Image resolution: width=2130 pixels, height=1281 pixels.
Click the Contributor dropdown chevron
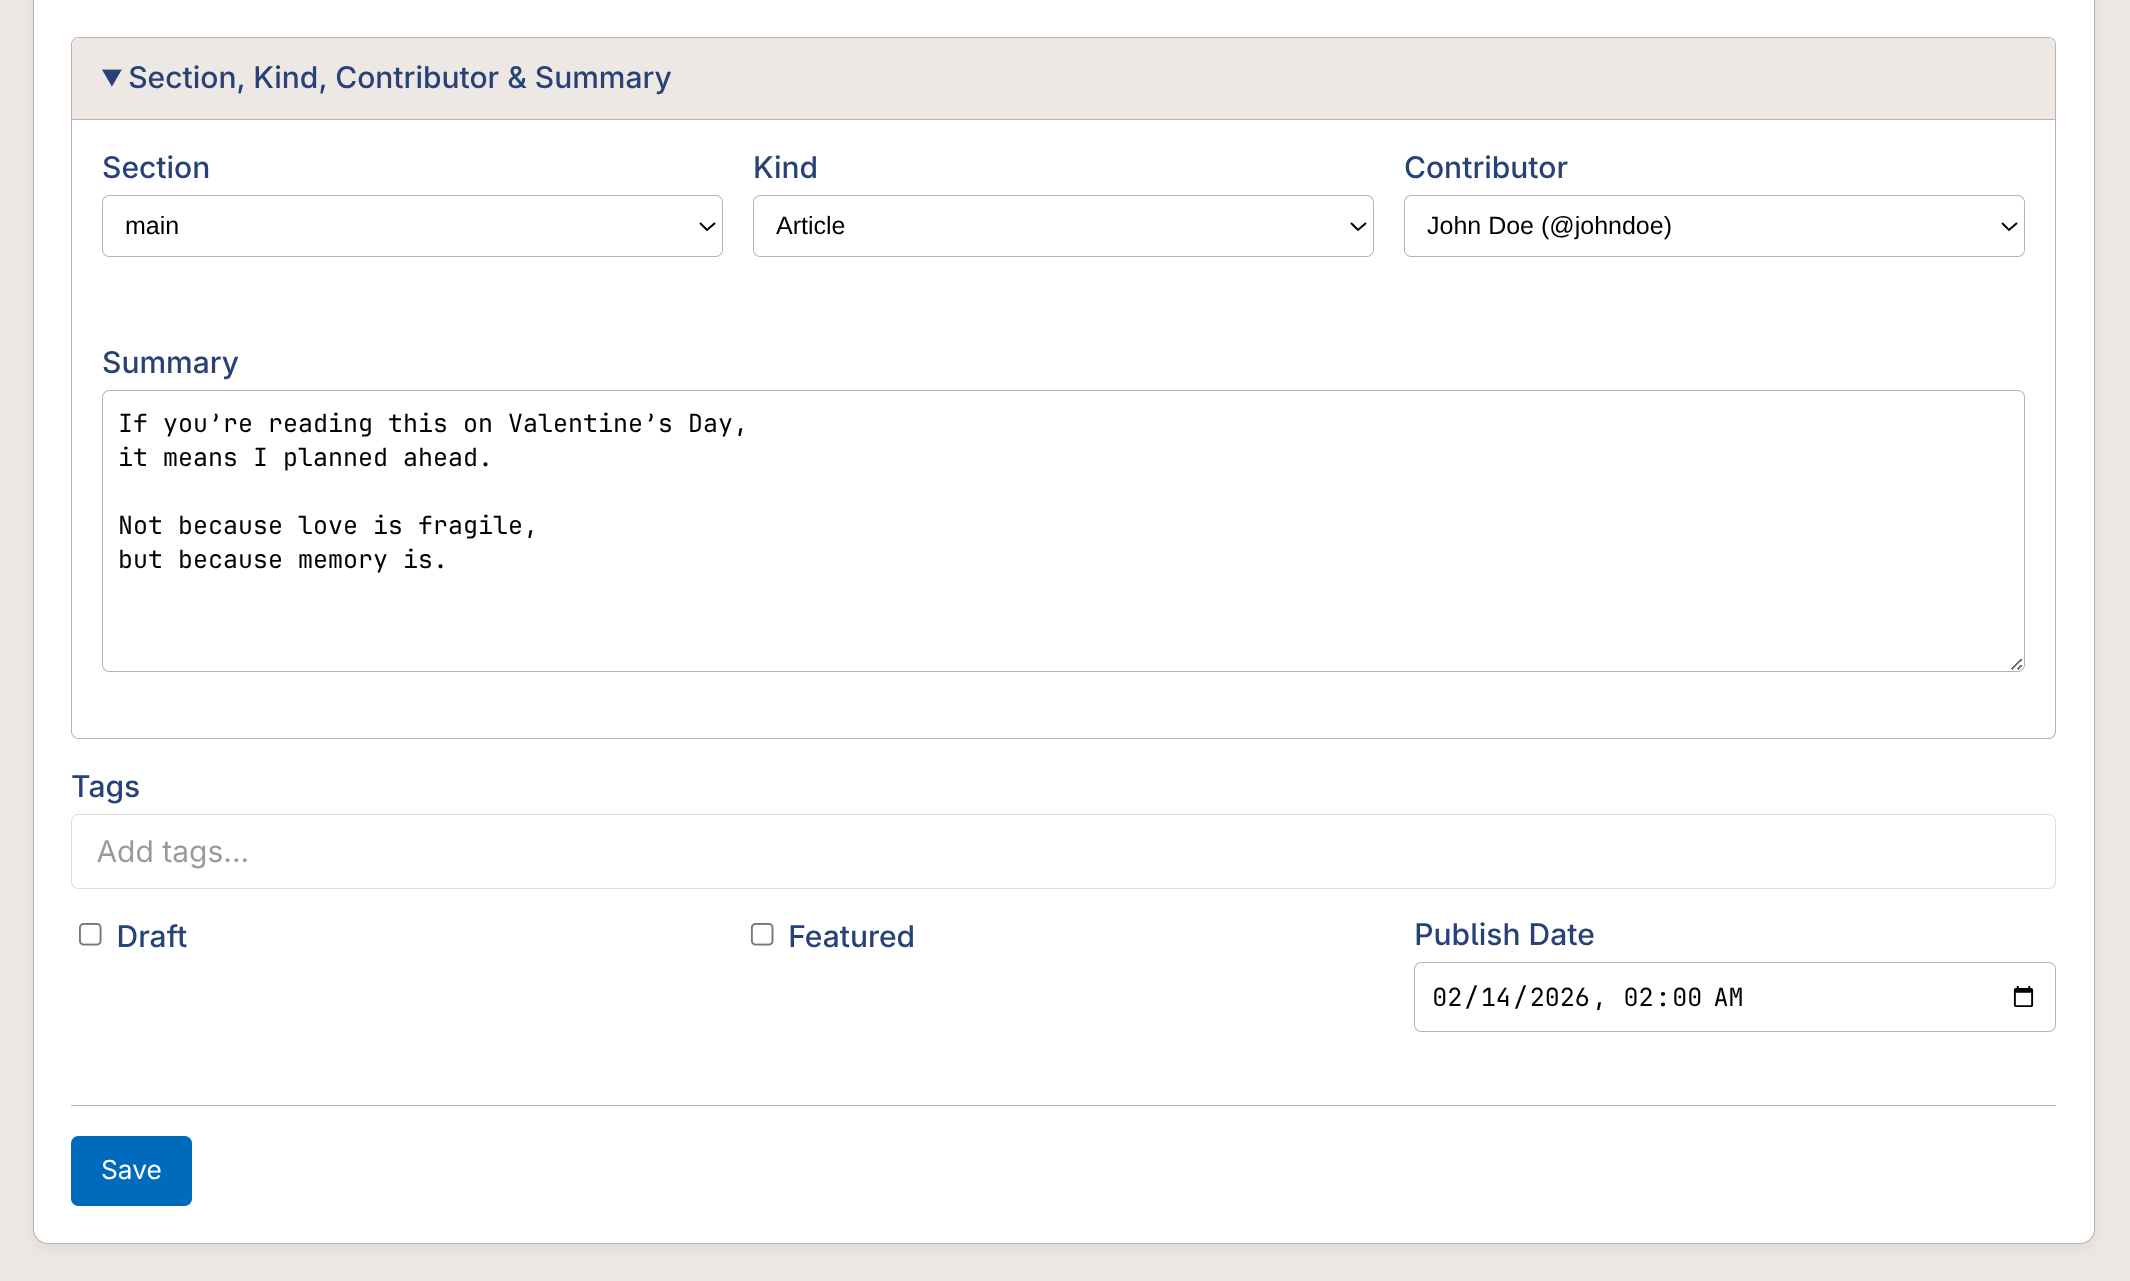[x=2009, y=226]
